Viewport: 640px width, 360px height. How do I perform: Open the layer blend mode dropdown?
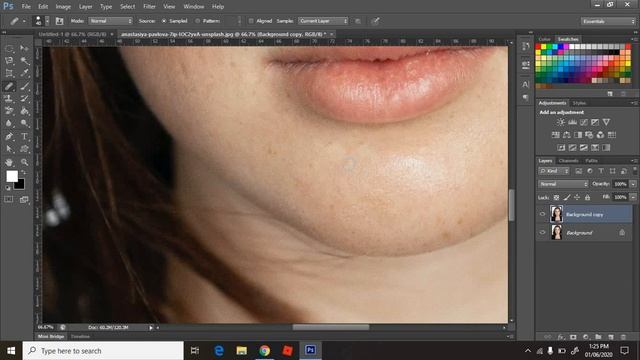point(563,184)
